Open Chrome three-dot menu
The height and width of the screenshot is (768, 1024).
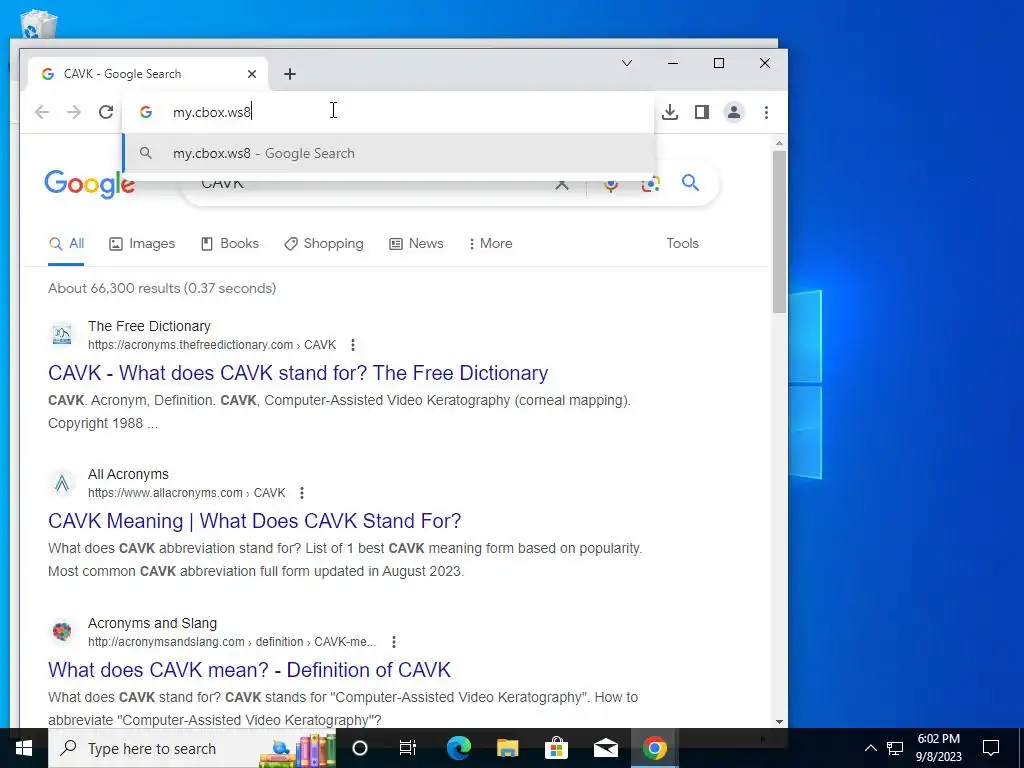pyautogui.click(x=766, y=112)
